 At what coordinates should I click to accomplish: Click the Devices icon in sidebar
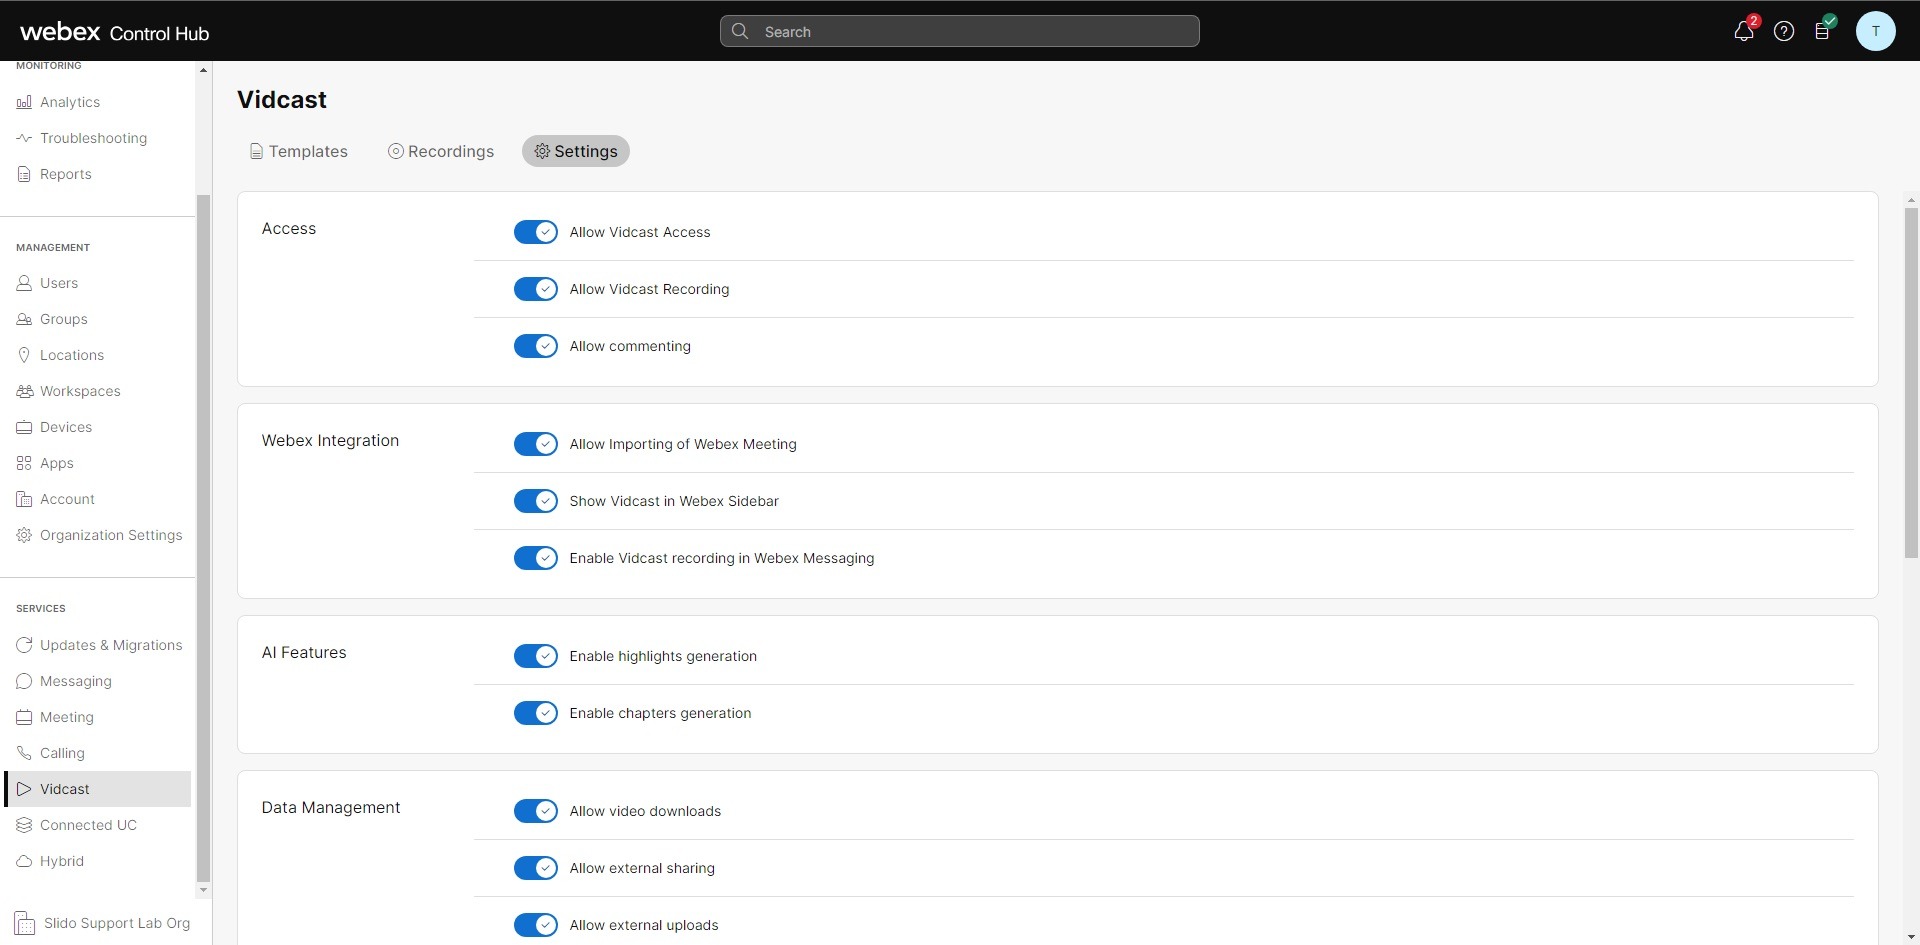click(24, 427)
